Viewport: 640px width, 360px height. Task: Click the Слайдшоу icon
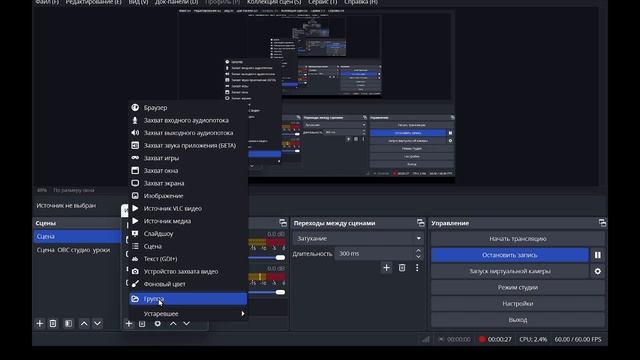click(x=135, y=233)
